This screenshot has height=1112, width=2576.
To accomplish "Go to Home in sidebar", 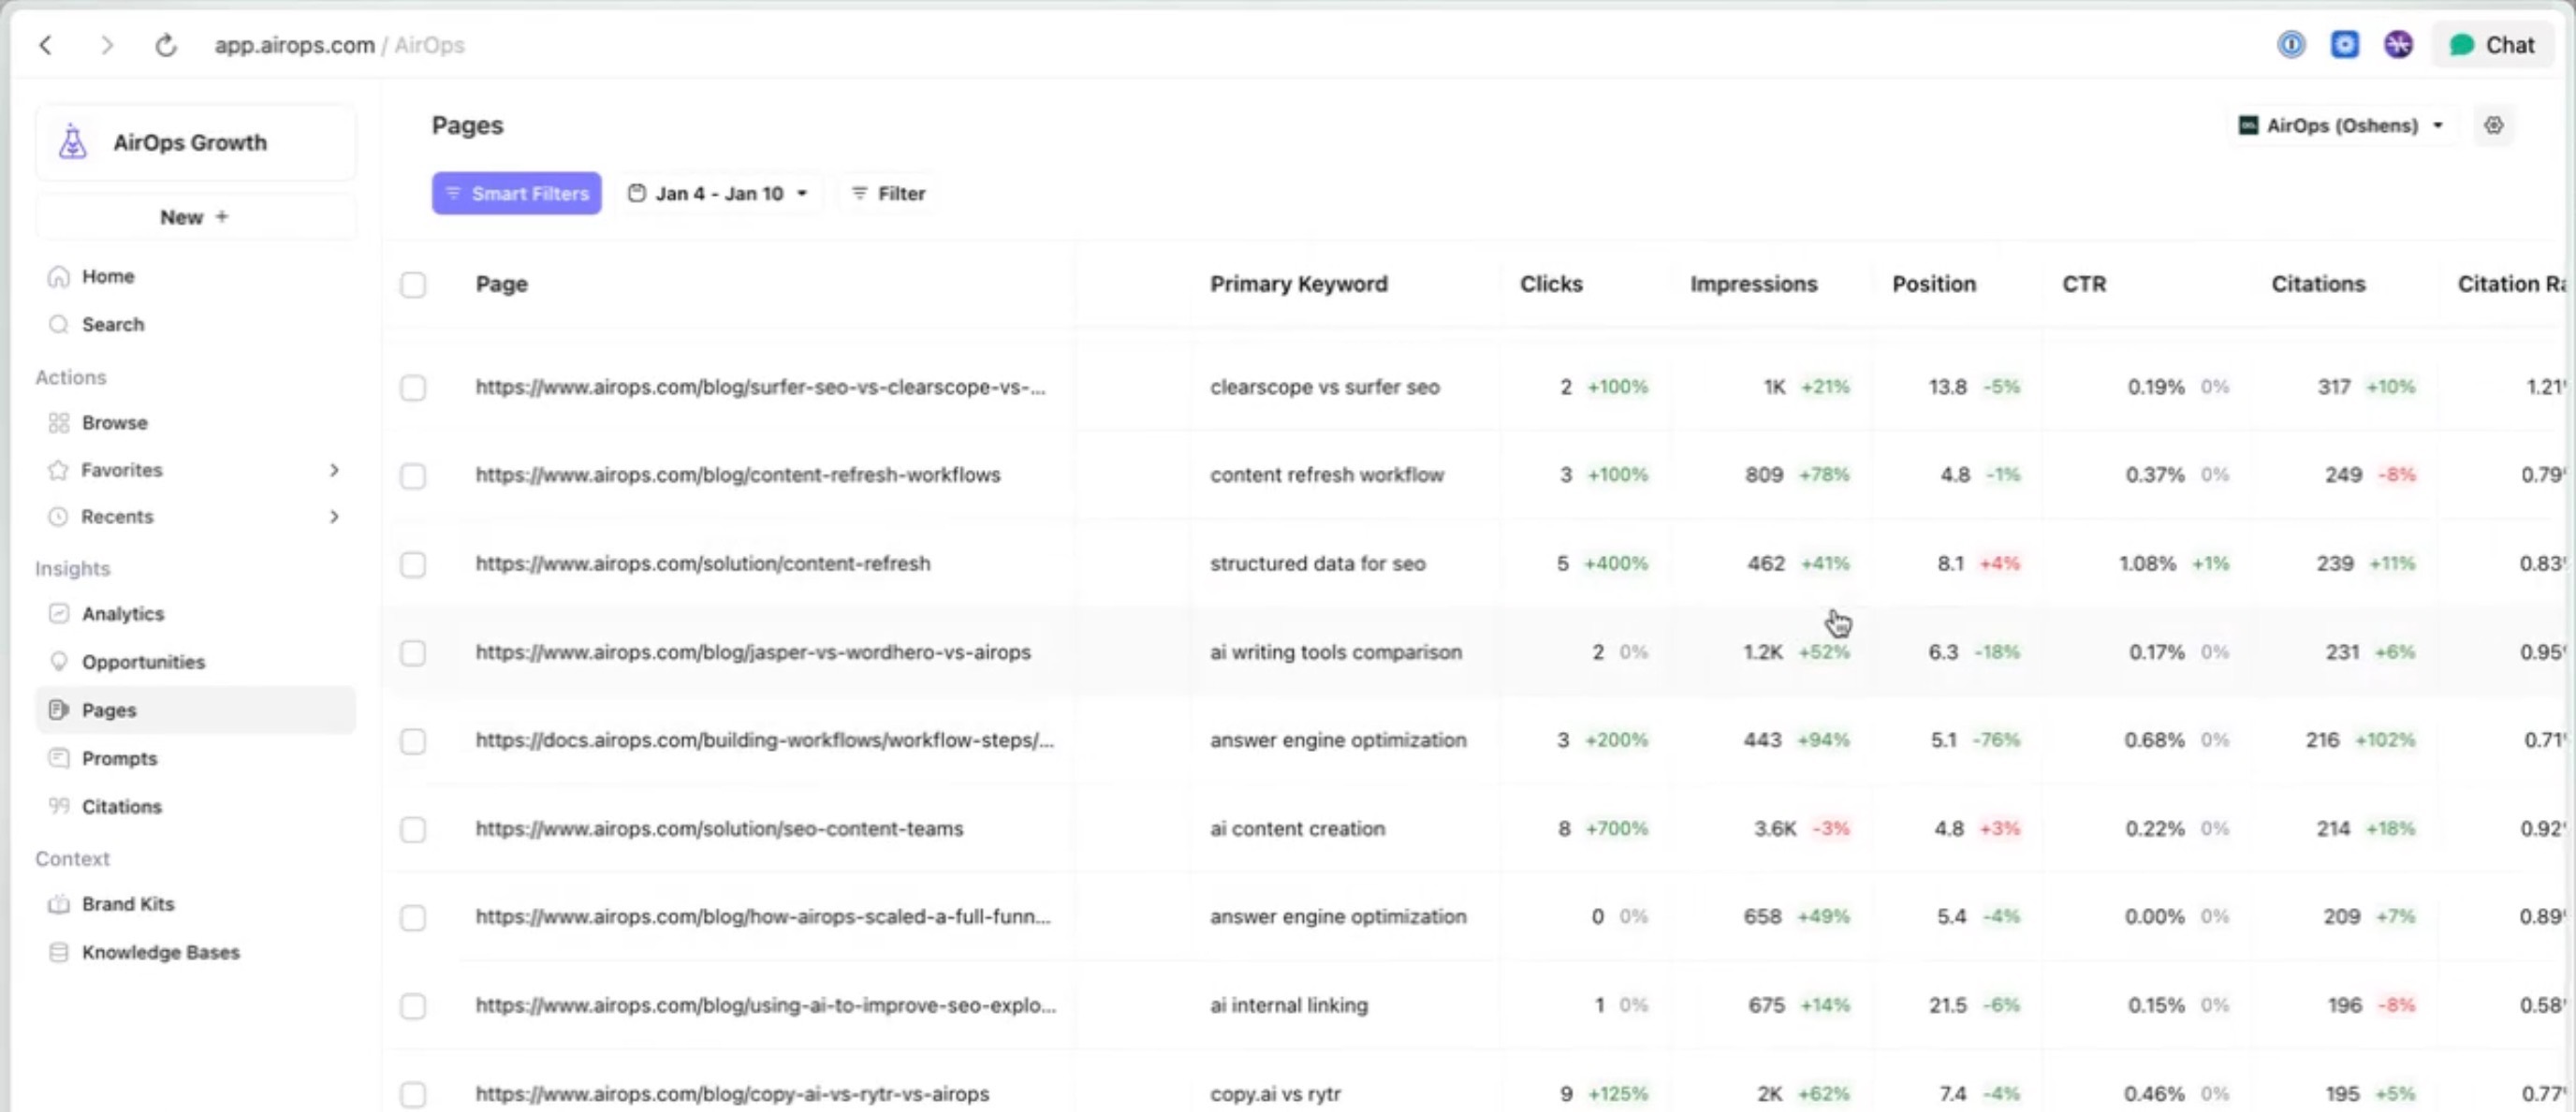I will [108, 276].
